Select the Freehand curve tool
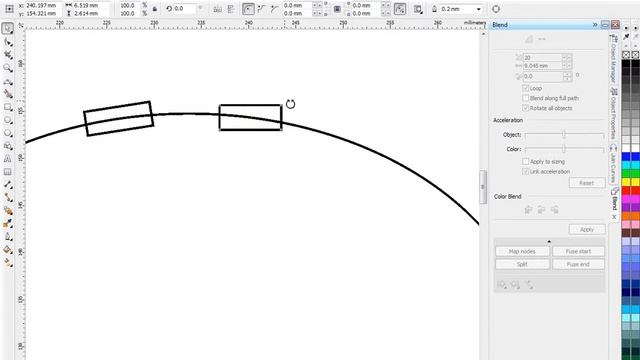The width and height of the screenshot is (640, 360). coord(7,81)
